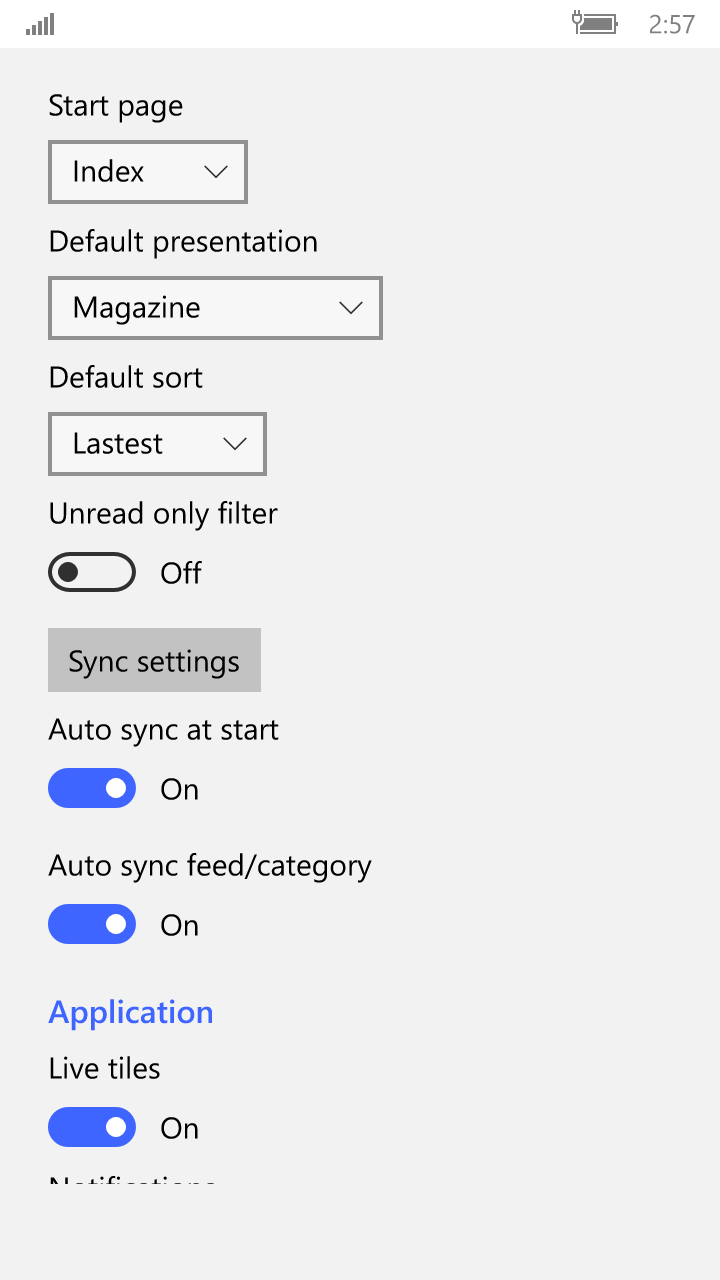Click the Auto sync feed/category label
The image size is (720, 1280).
pos(210,866)
